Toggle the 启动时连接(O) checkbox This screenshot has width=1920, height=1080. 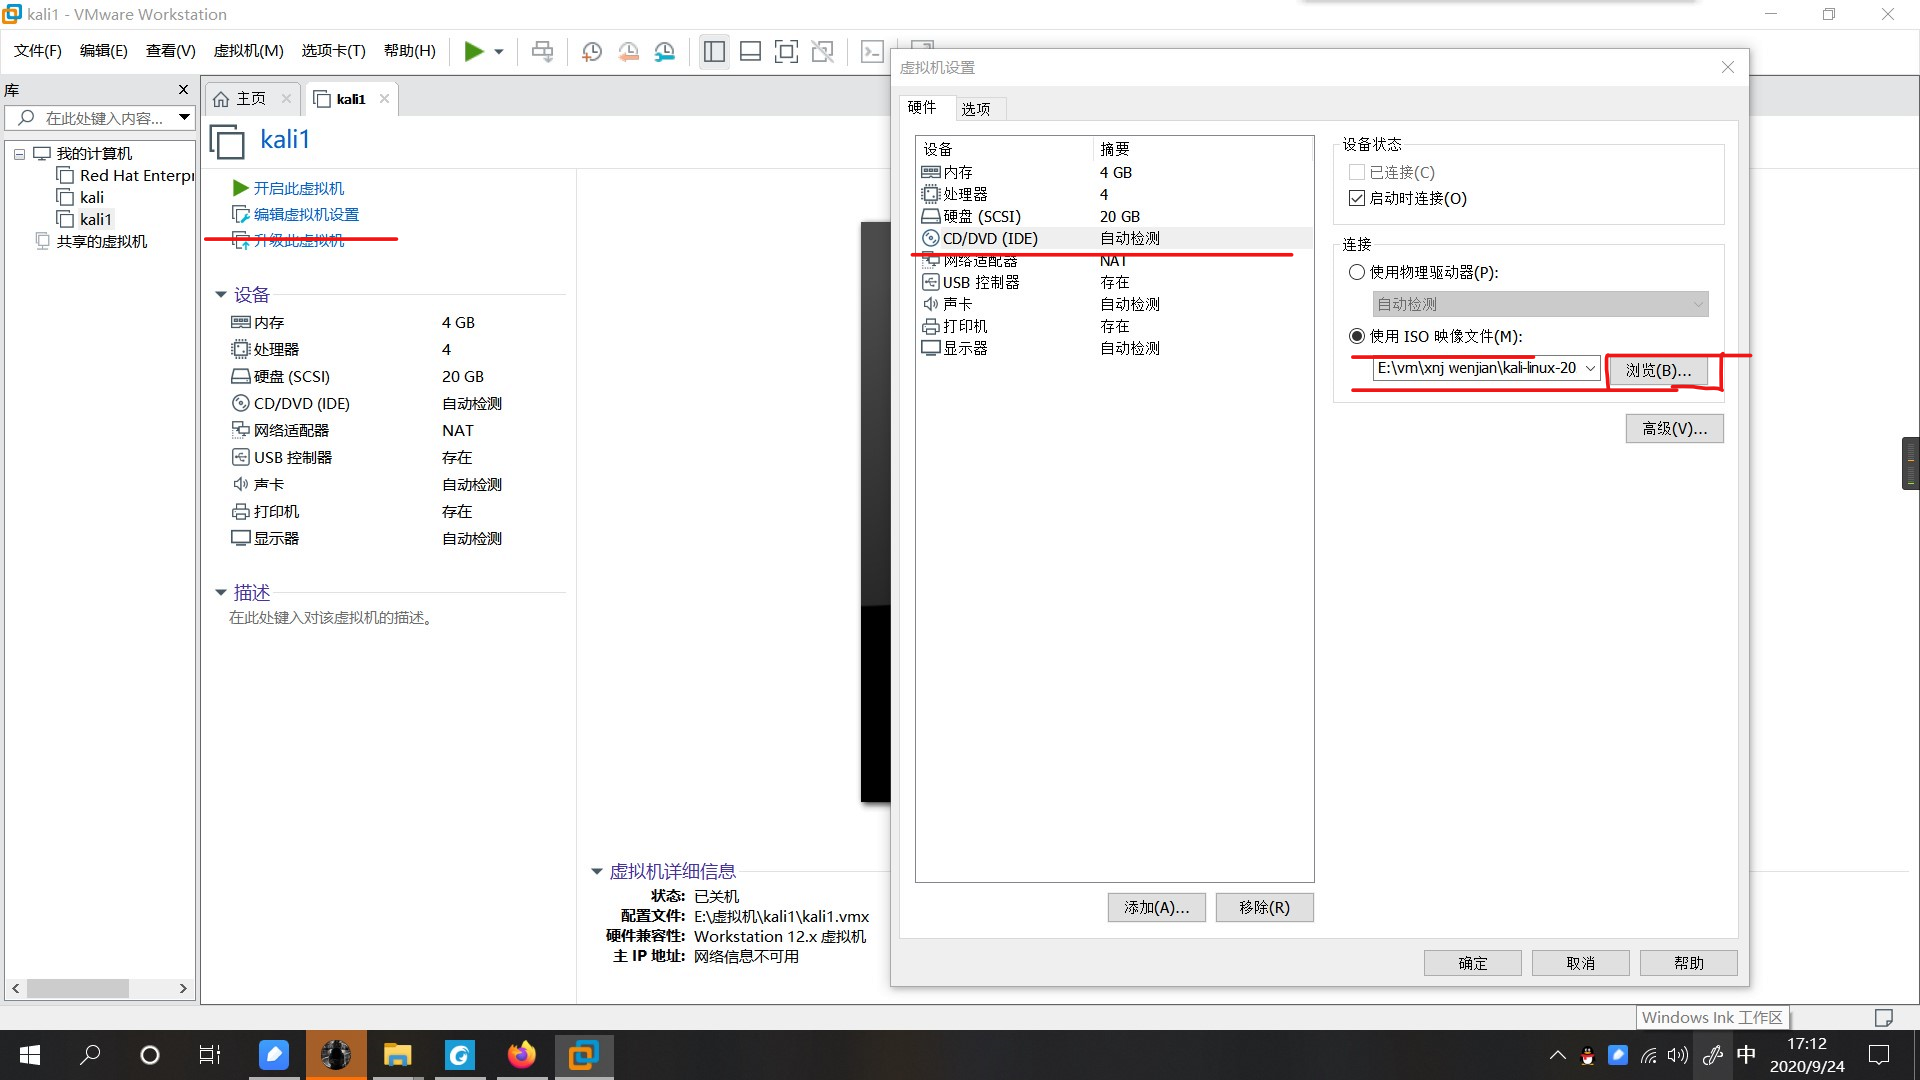click(x=1357, y=199)
